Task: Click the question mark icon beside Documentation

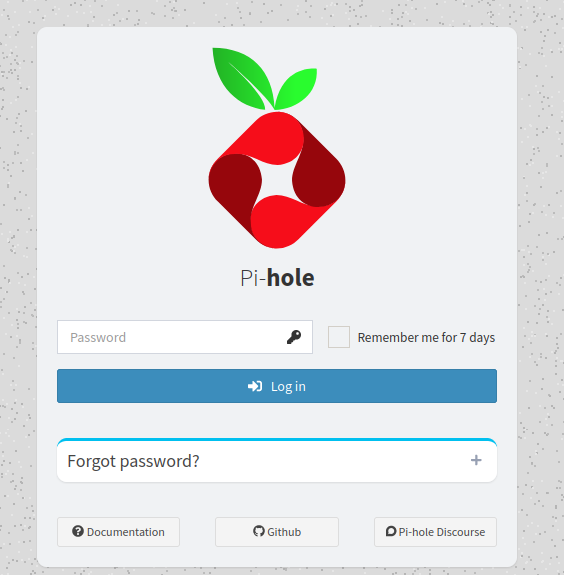Action: pos(78,531)
